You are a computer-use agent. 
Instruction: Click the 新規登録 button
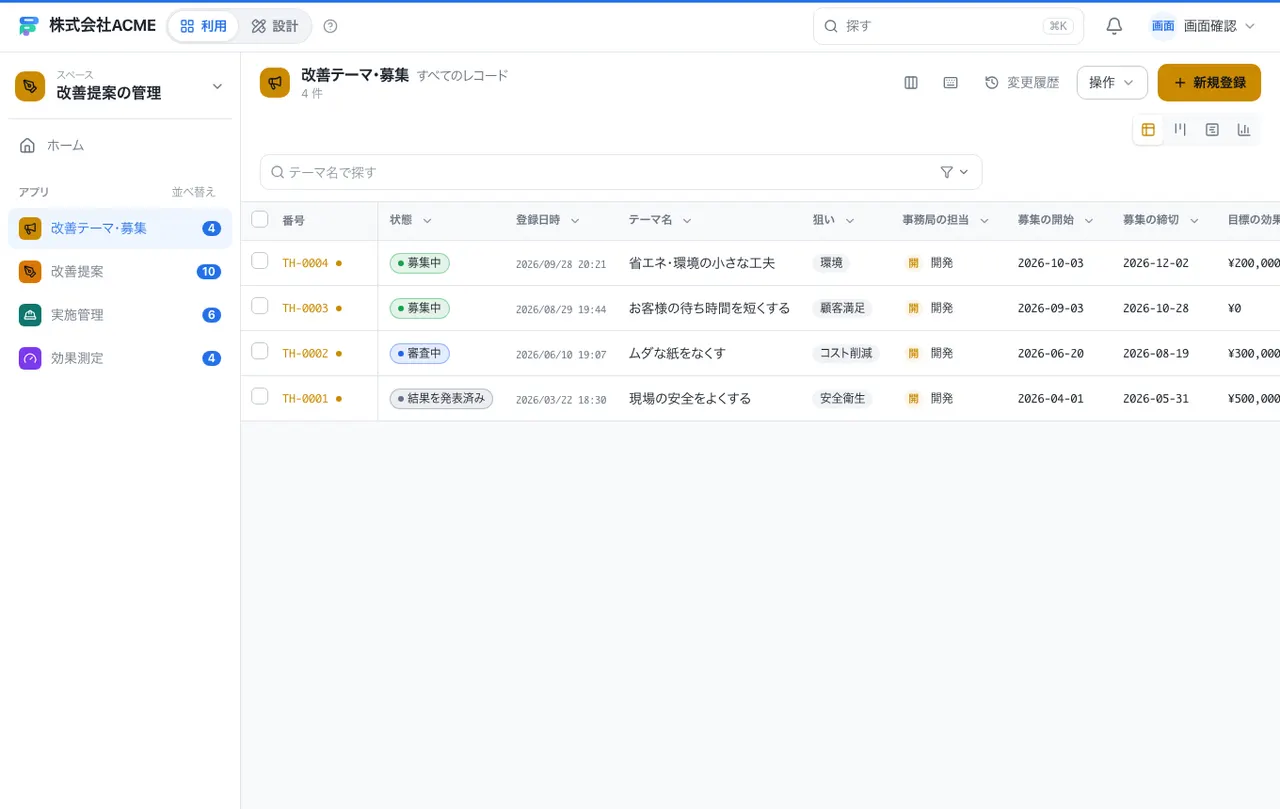coord(1209,83)
